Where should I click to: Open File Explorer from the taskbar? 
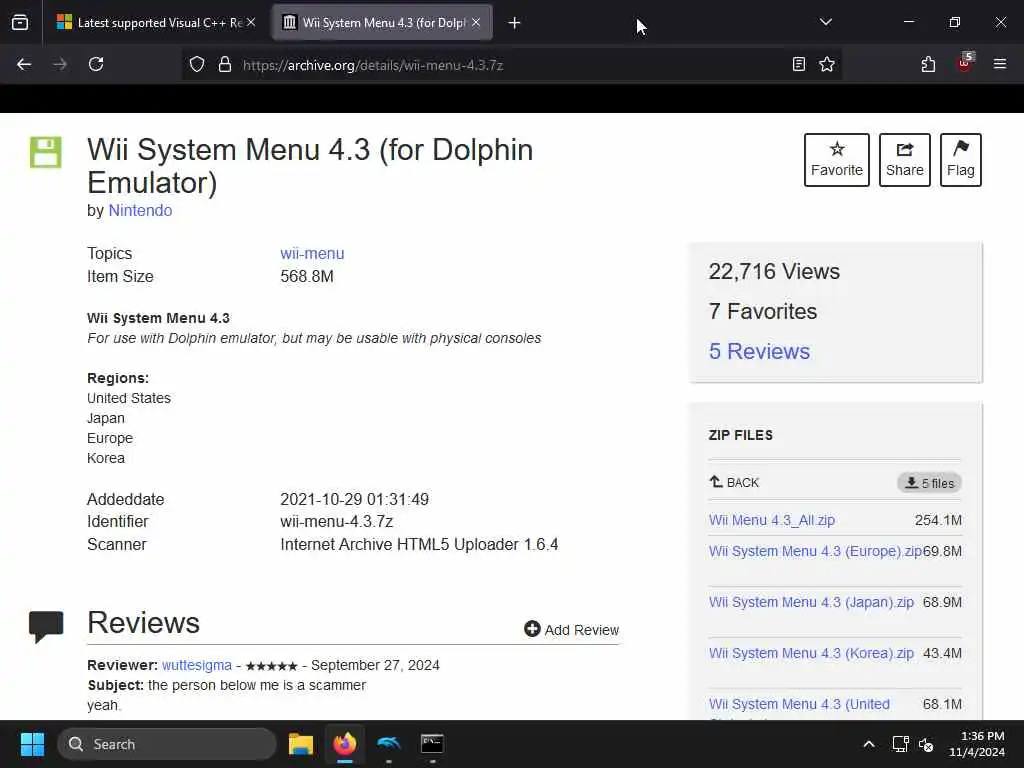pos(301,744)
